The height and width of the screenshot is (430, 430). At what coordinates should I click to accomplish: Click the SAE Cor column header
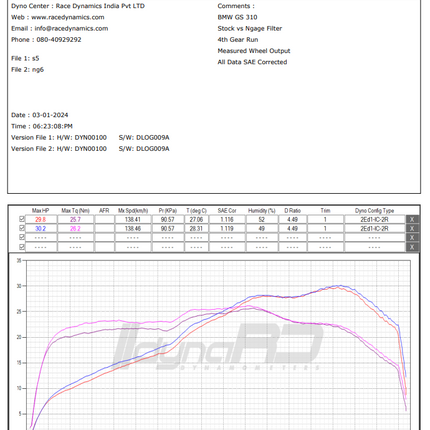(227, 211)
